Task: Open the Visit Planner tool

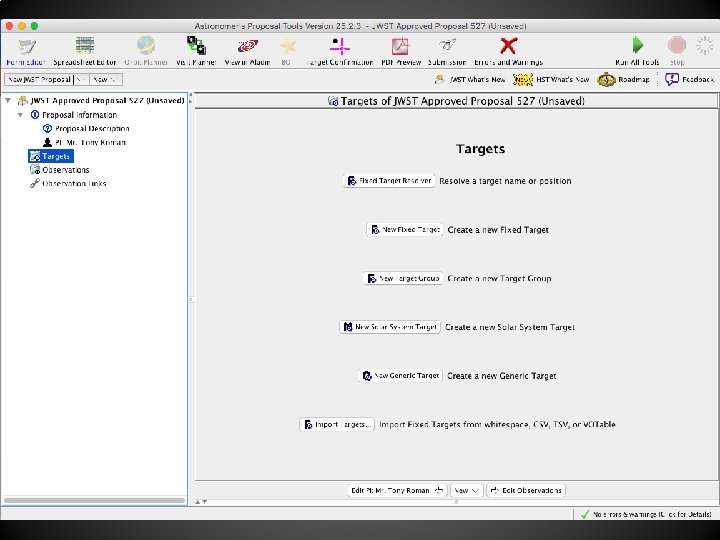Action: [x=196, y=51]
